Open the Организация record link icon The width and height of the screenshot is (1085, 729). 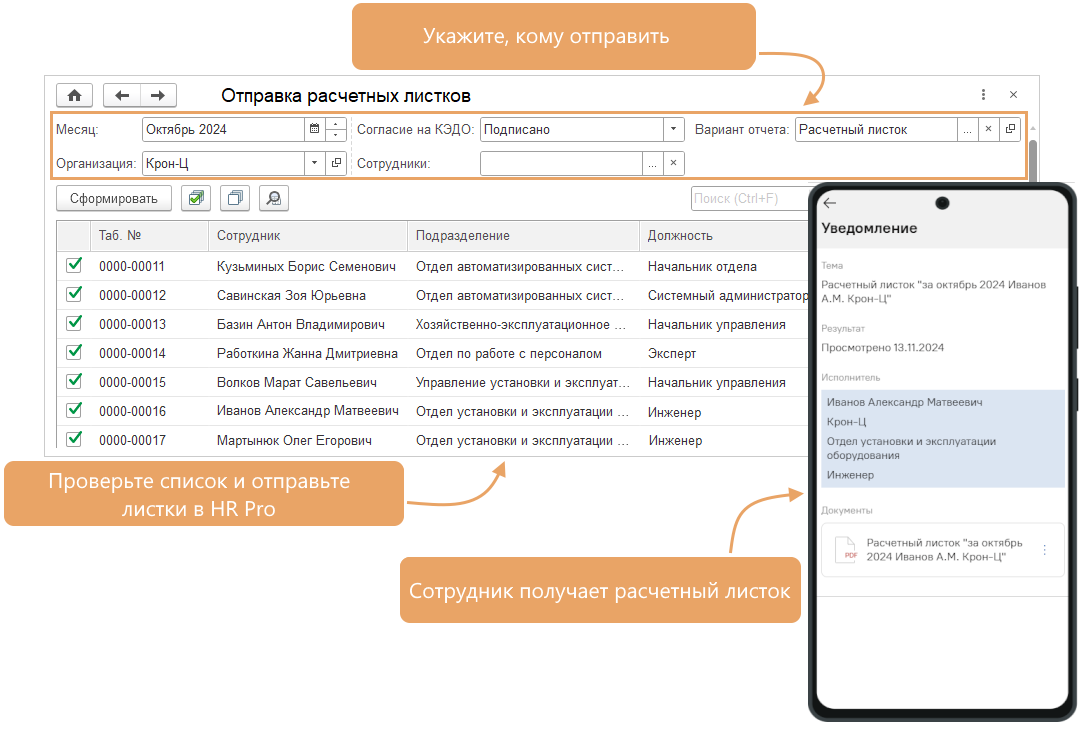tap(336, 163)
